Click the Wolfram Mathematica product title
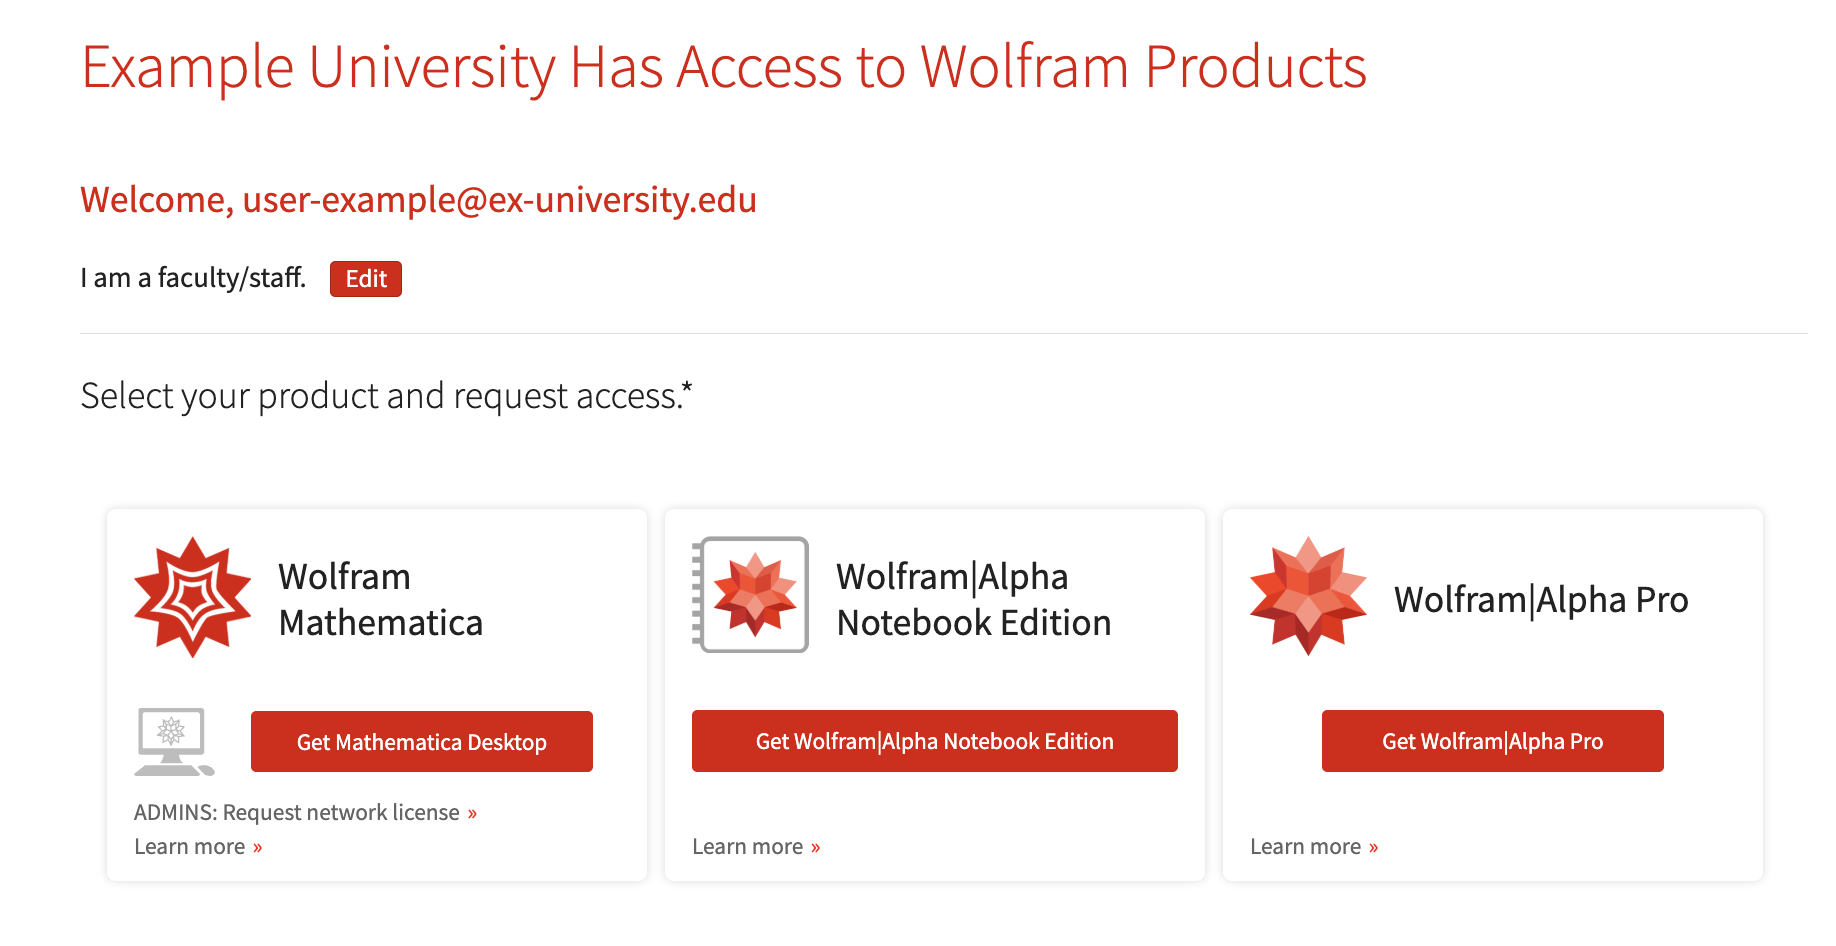 click(380, 600)
